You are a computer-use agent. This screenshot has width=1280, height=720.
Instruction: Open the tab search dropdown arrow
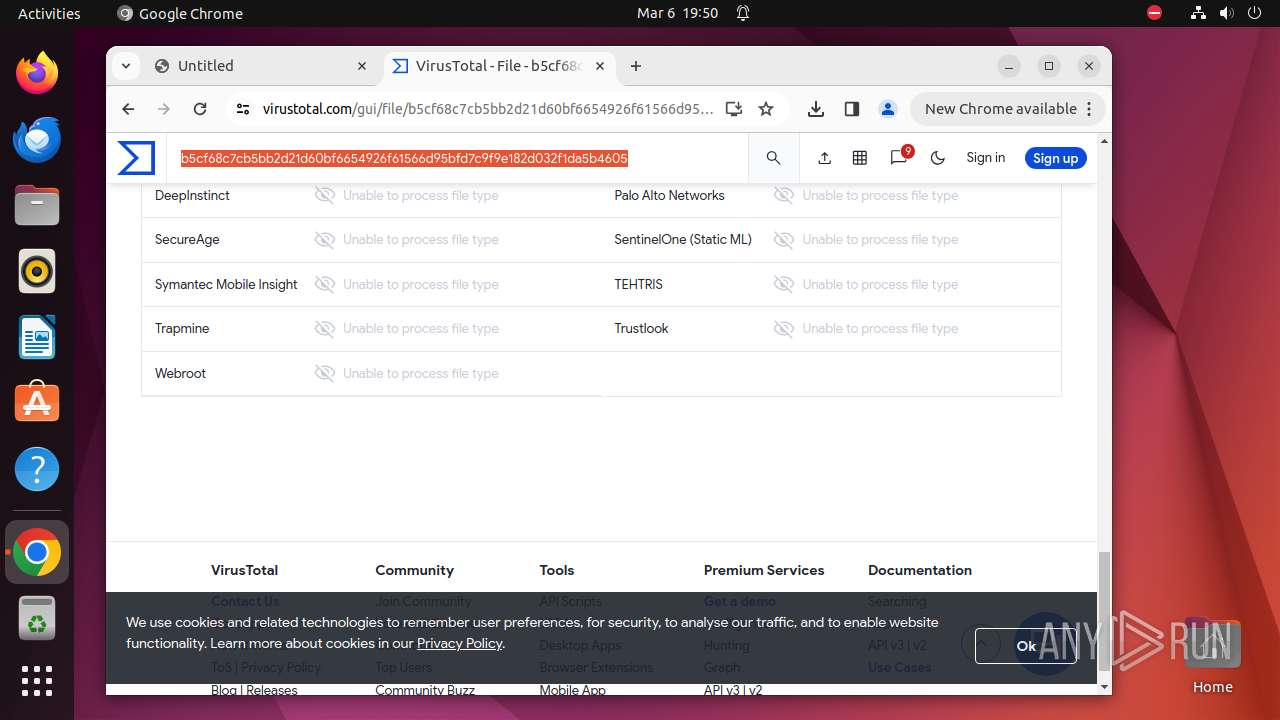(x=125, y=66)
